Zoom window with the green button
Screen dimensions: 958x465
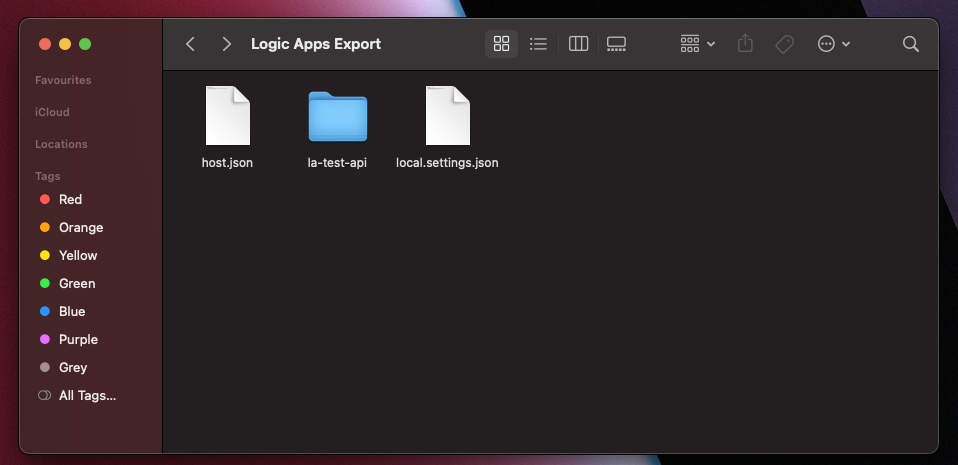85,44
